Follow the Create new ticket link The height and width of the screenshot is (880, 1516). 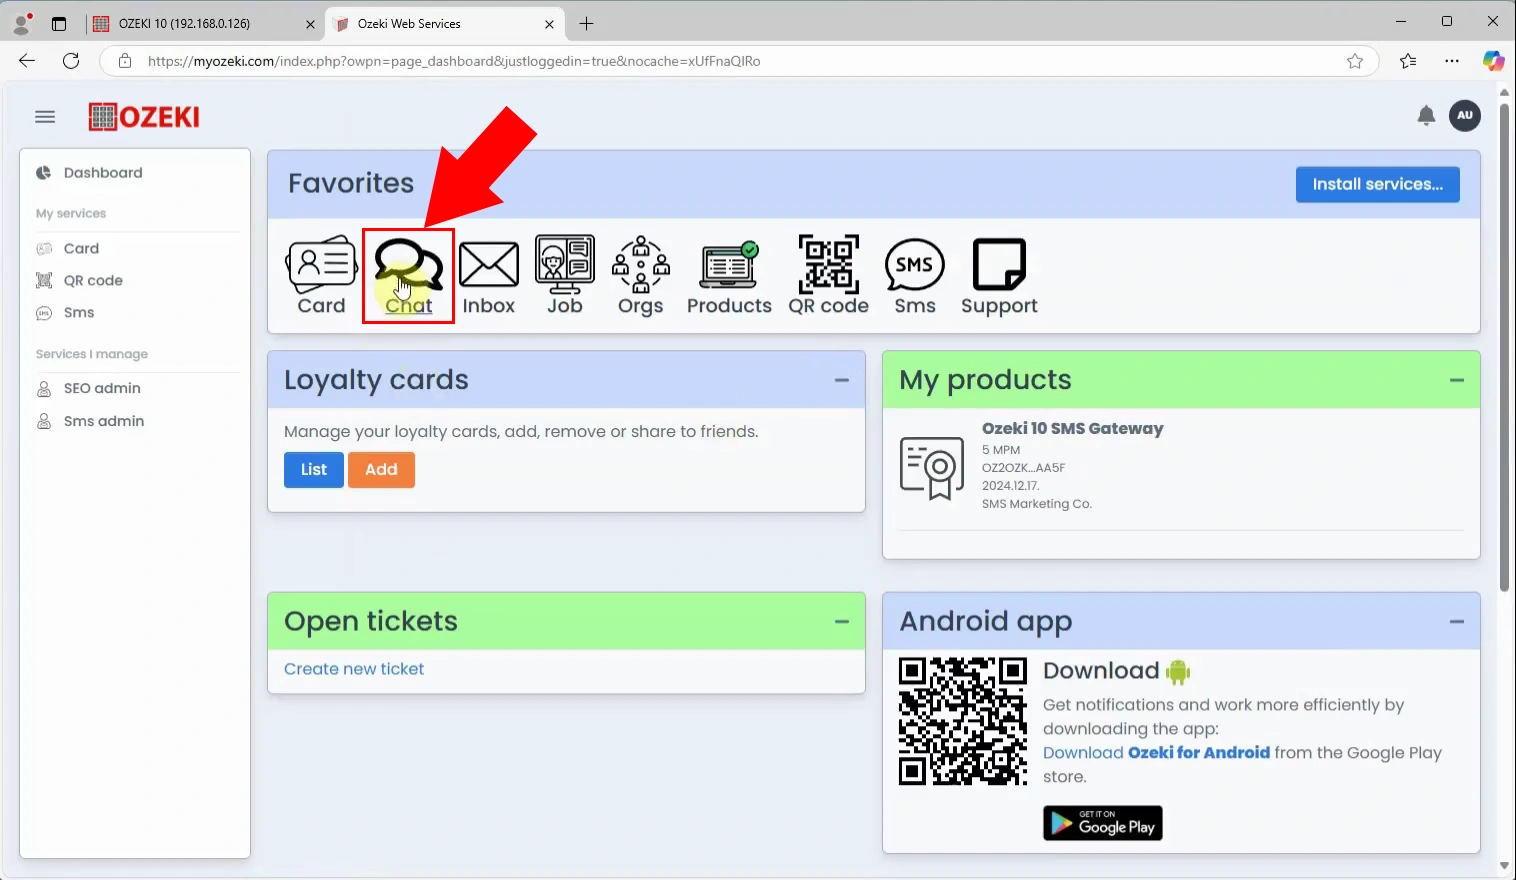354,669
